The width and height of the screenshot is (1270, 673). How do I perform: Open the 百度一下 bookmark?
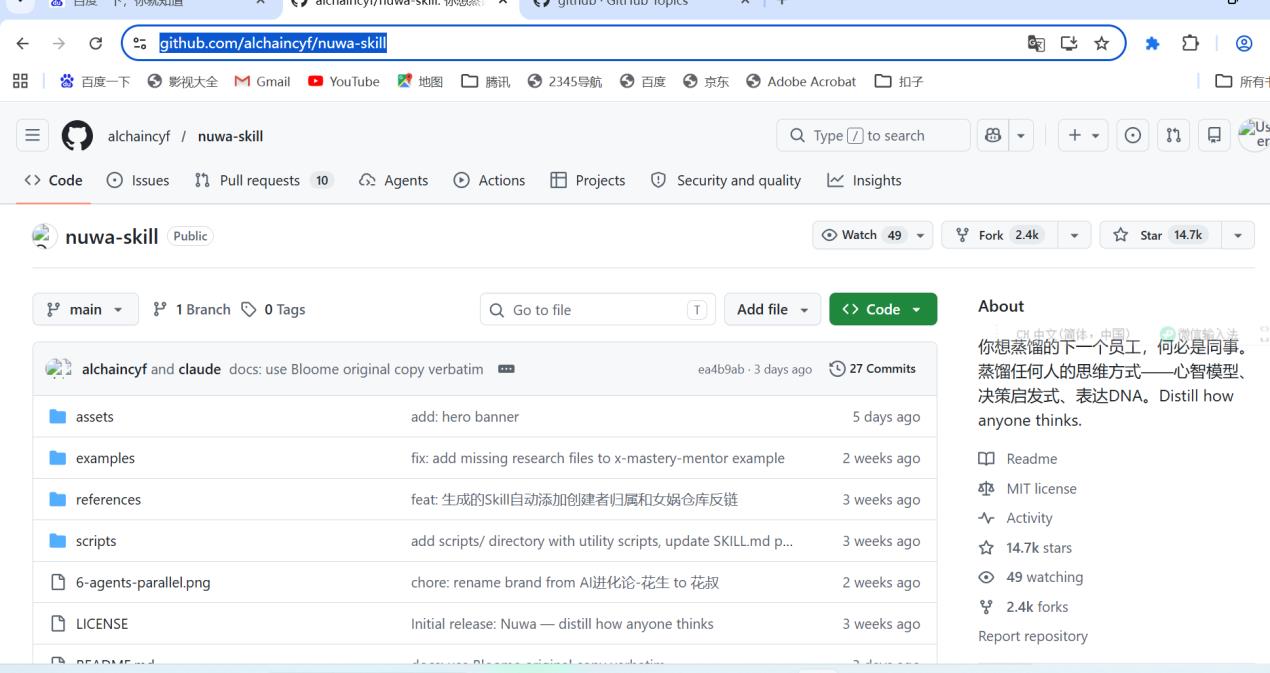(x=96, y=82)
